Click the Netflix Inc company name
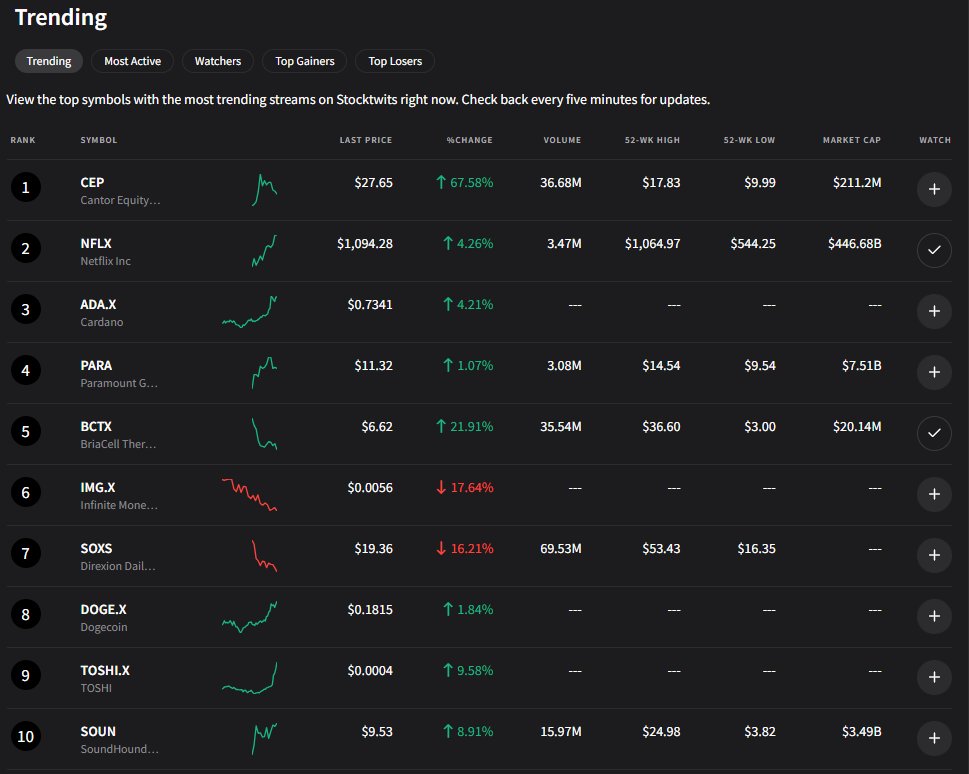 (x=106, y=262)
